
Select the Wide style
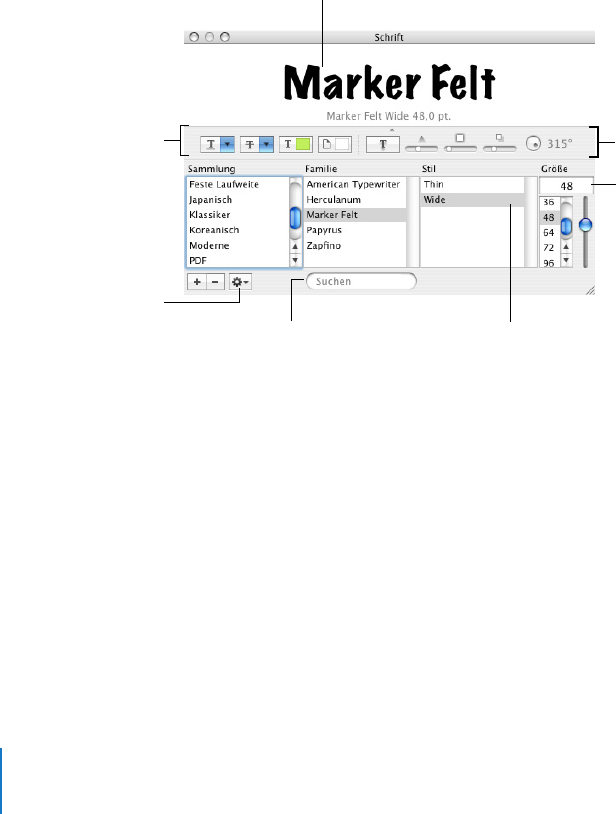472,200
